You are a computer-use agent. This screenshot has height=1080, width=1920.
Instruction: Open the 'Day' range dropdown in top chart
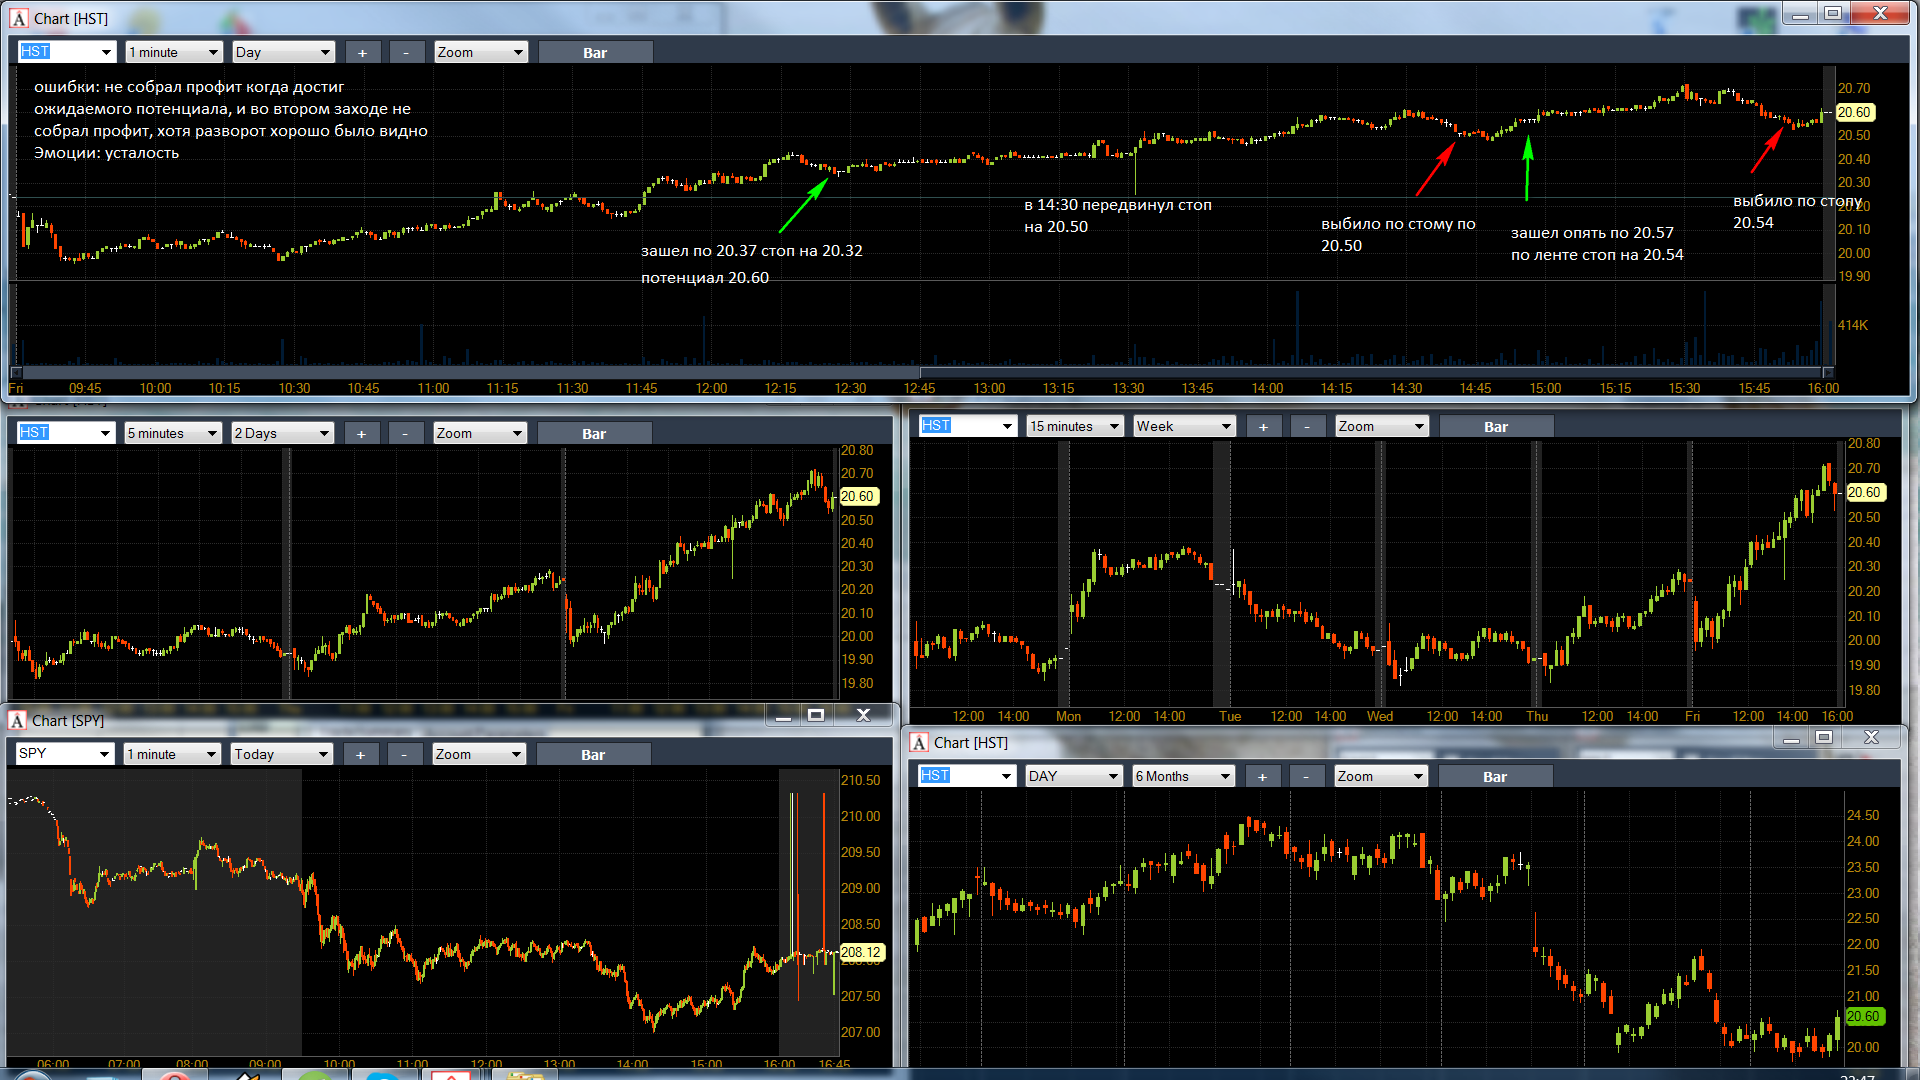point(283,52)
